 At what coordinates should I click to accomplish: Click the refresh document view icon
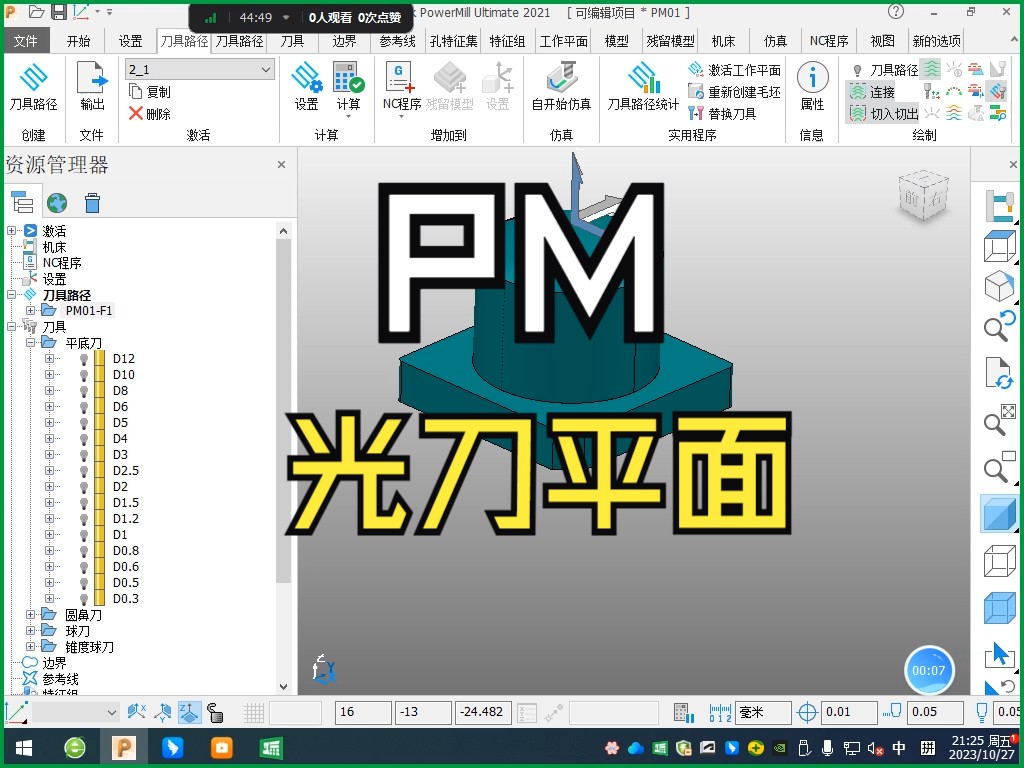pyautogui.click(x=999, y=373)
